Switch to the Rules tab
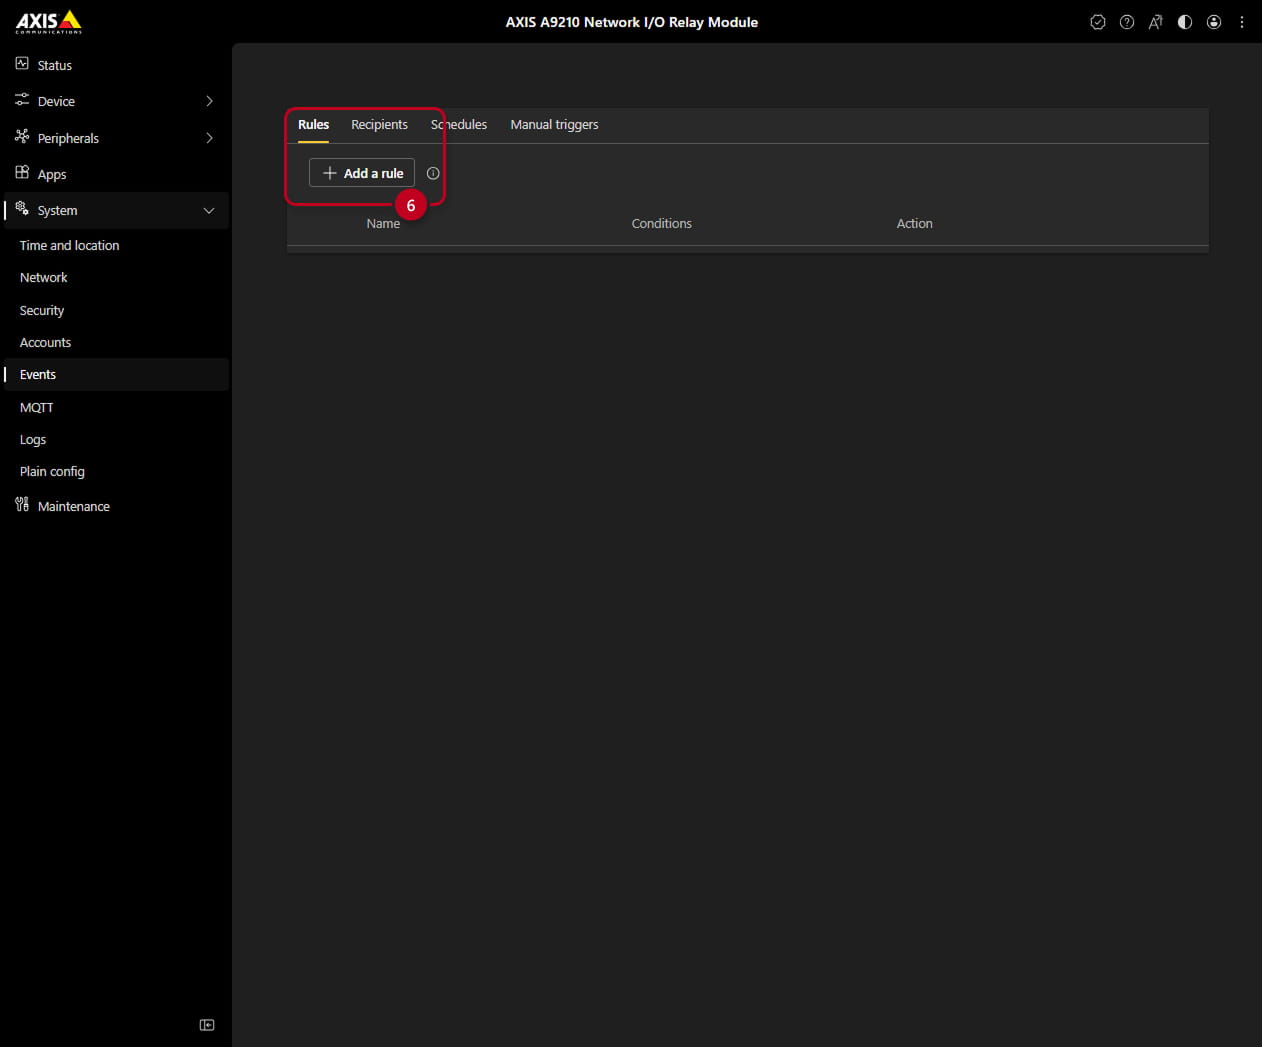This screenshot has width=1262, height=1047. tap(313, 124)
